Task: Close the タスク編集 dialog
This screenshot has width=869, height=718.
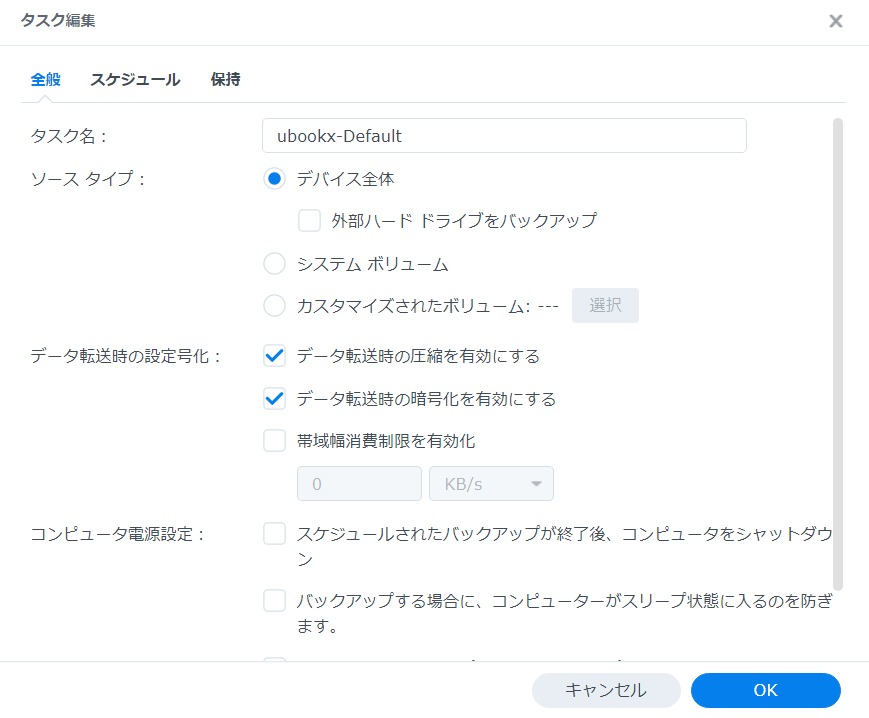Action: coord(836,20)
